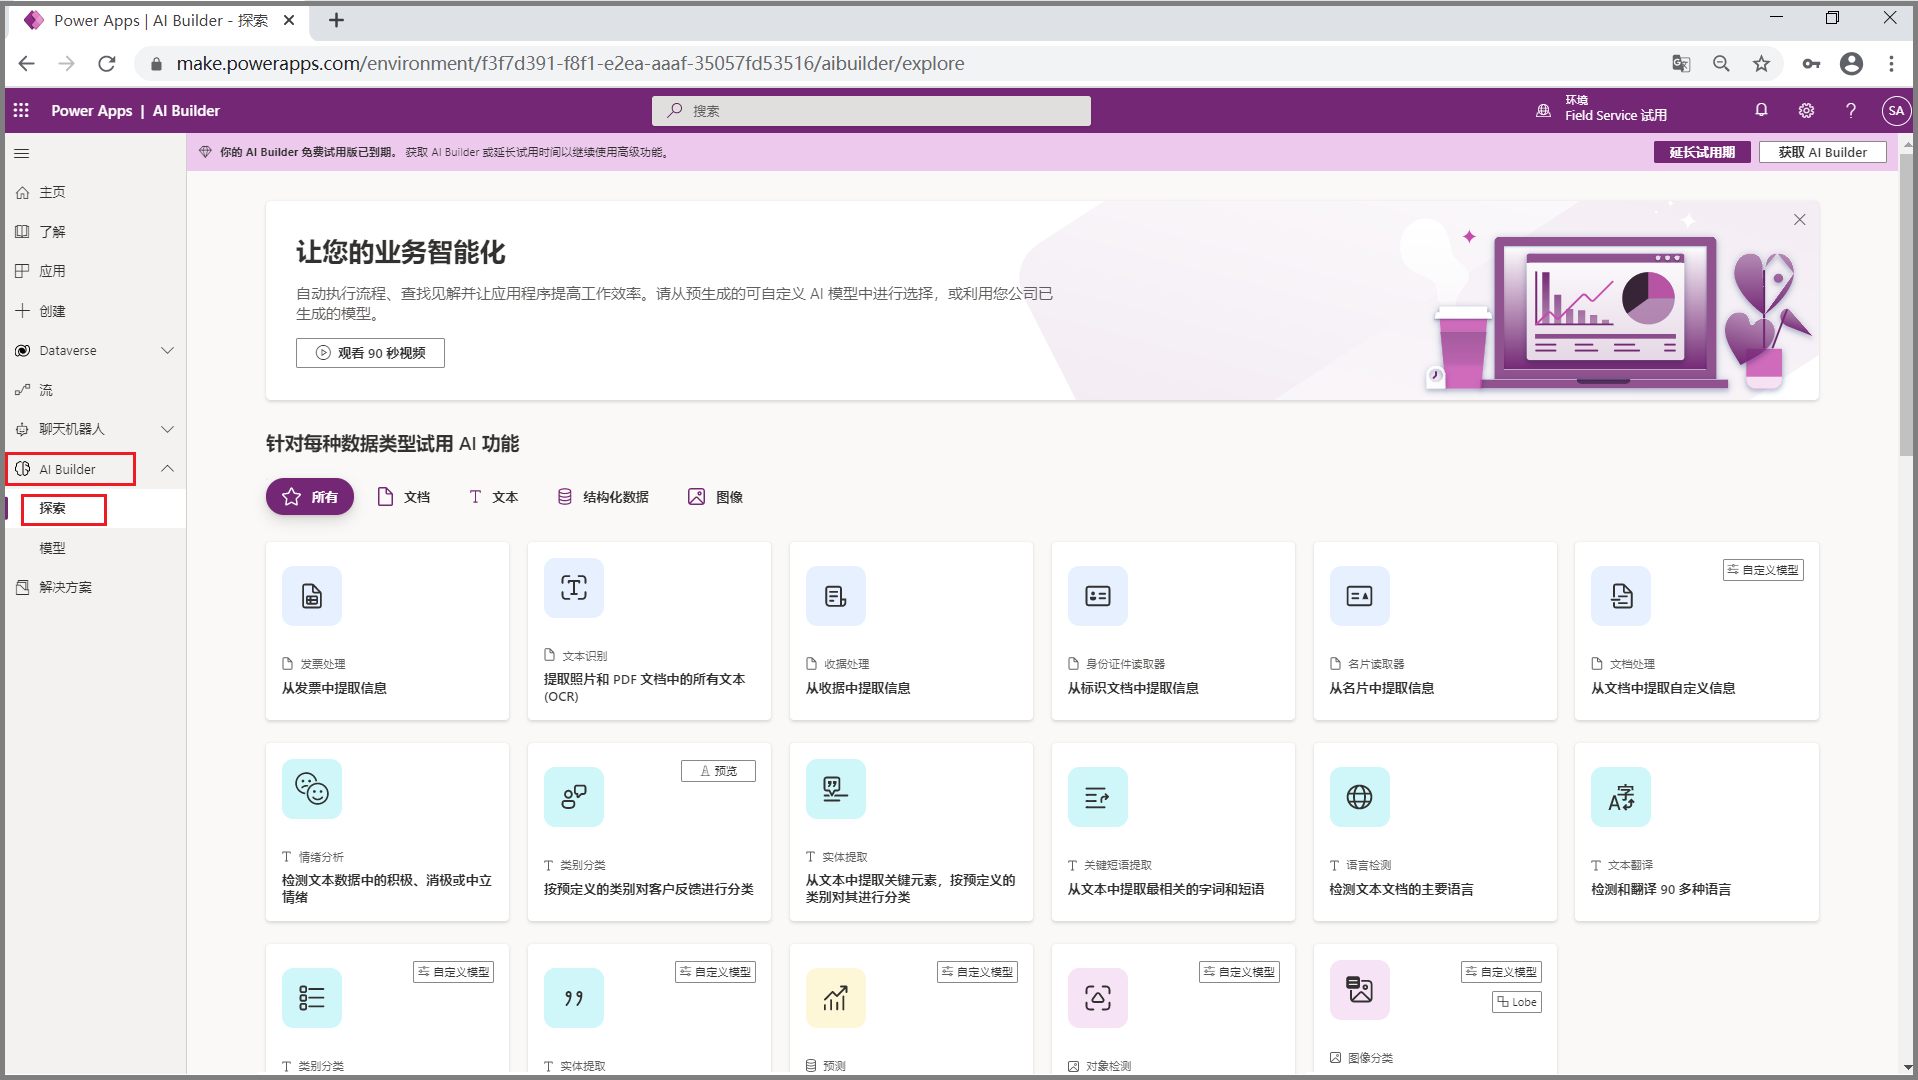Bookmark this page with the star icon
The width and height of the screenshot is (1918, 1080).
[x=1761, y=64]
